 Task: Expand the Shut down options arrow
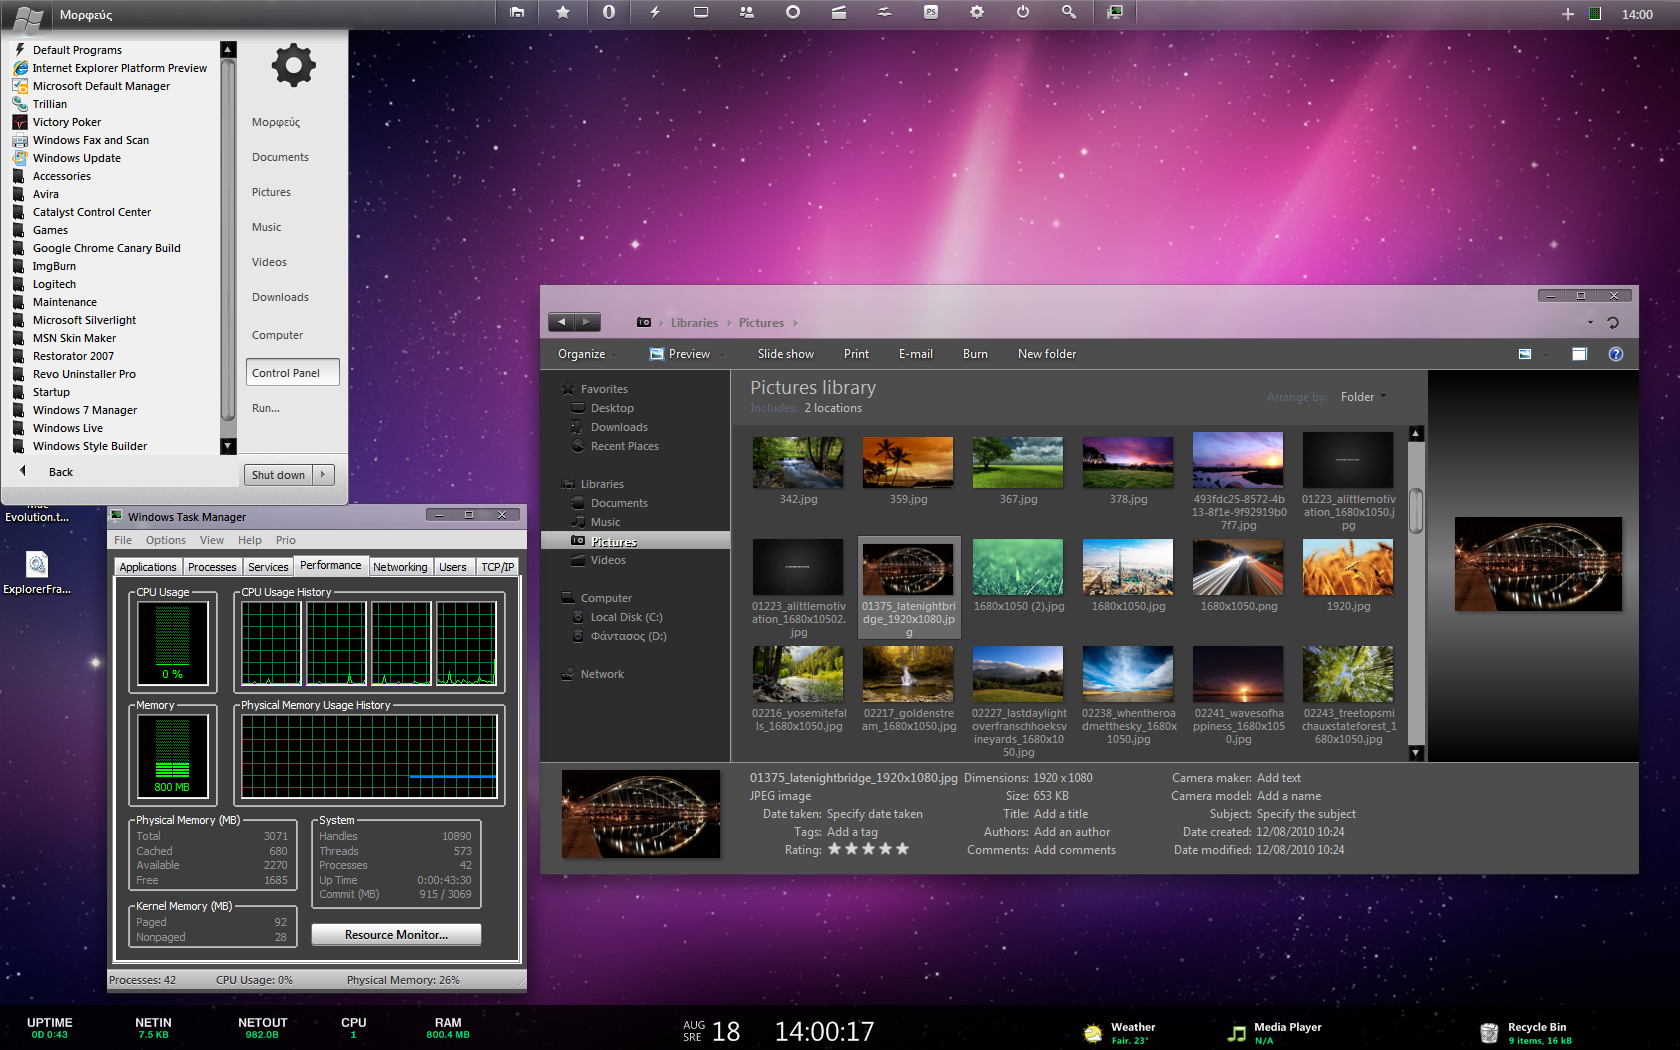[323, 475]
